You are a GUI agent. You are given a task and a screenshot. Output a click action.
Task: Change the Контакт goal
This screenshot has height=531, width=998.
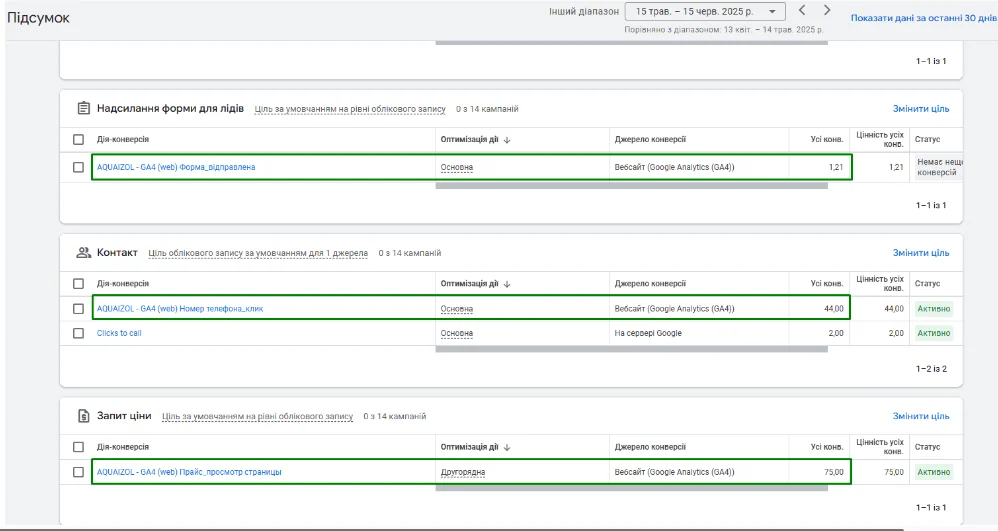tap(920, 253)
